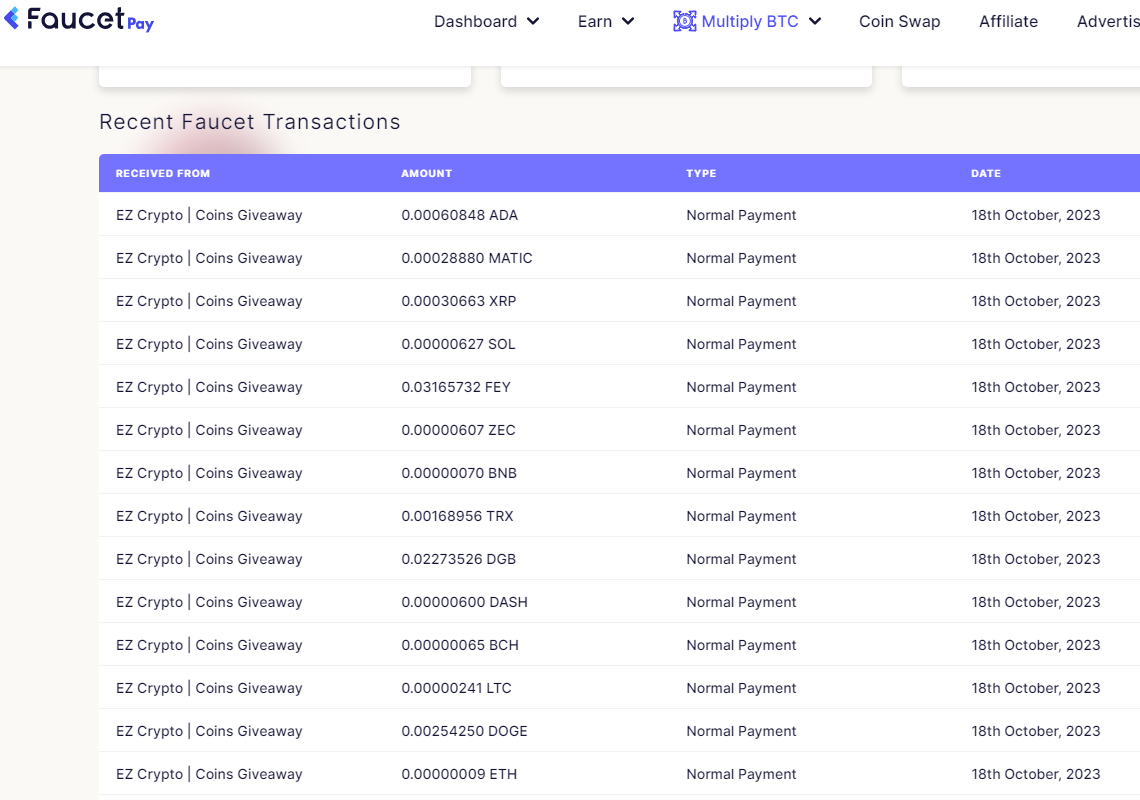This screenshot has height=800, width=1140.
Task: Click the RECEIVED FROM column header
Action: tap(163, 173)
